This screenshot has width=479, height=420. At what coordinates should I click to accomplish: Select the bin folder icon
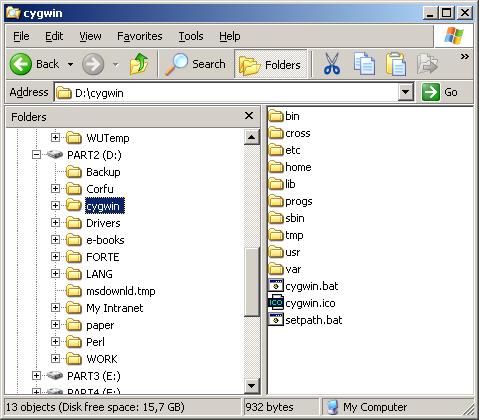coord(276,116)
